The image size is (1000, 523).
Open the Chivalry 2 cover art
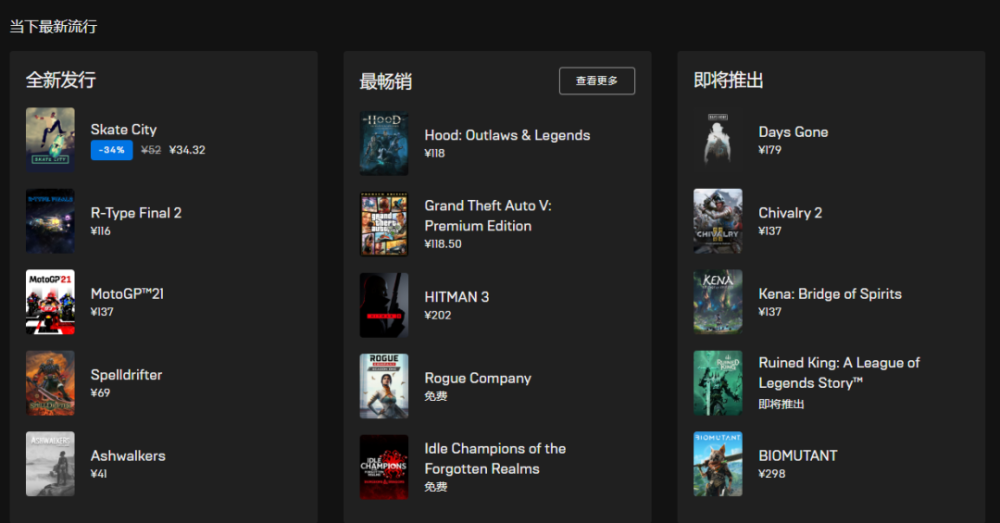point(718,221)
